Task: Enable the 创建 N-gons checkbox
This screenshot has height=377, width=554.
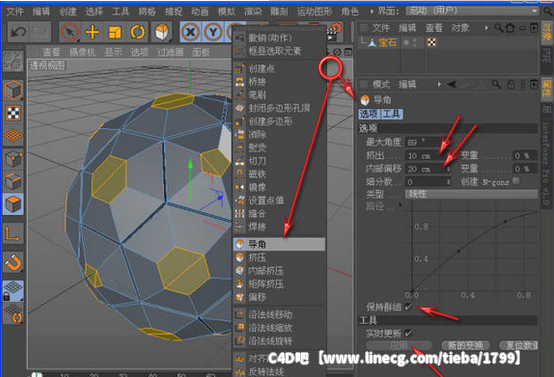Action: point(516,181)
